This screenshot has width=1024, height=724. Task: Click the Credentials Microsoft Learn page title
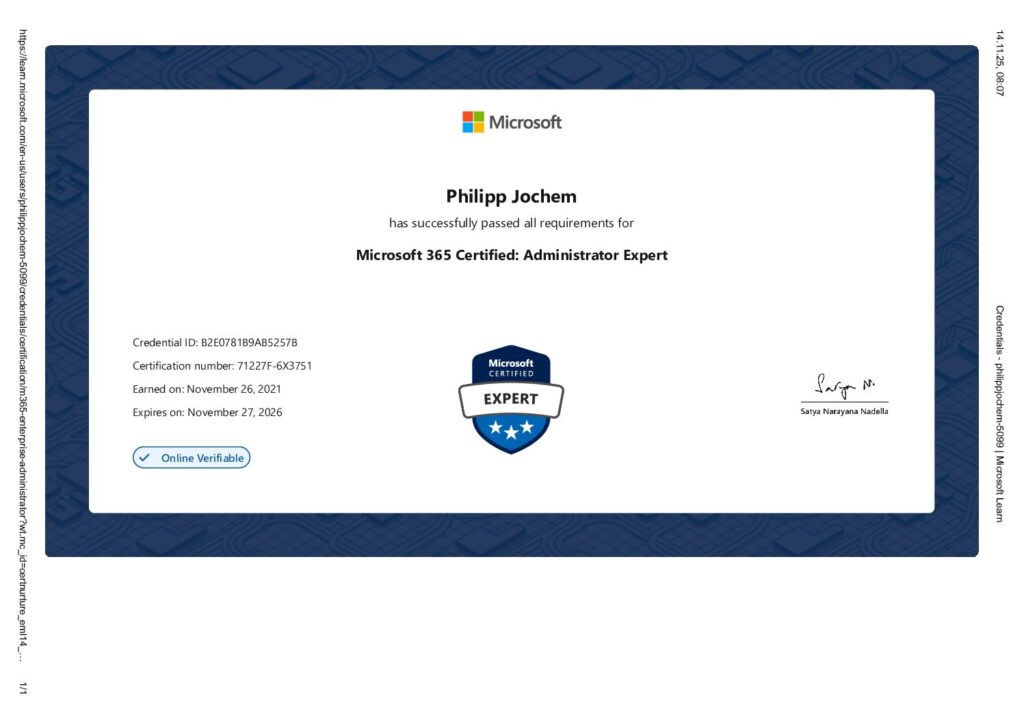[x=999, y=412]
